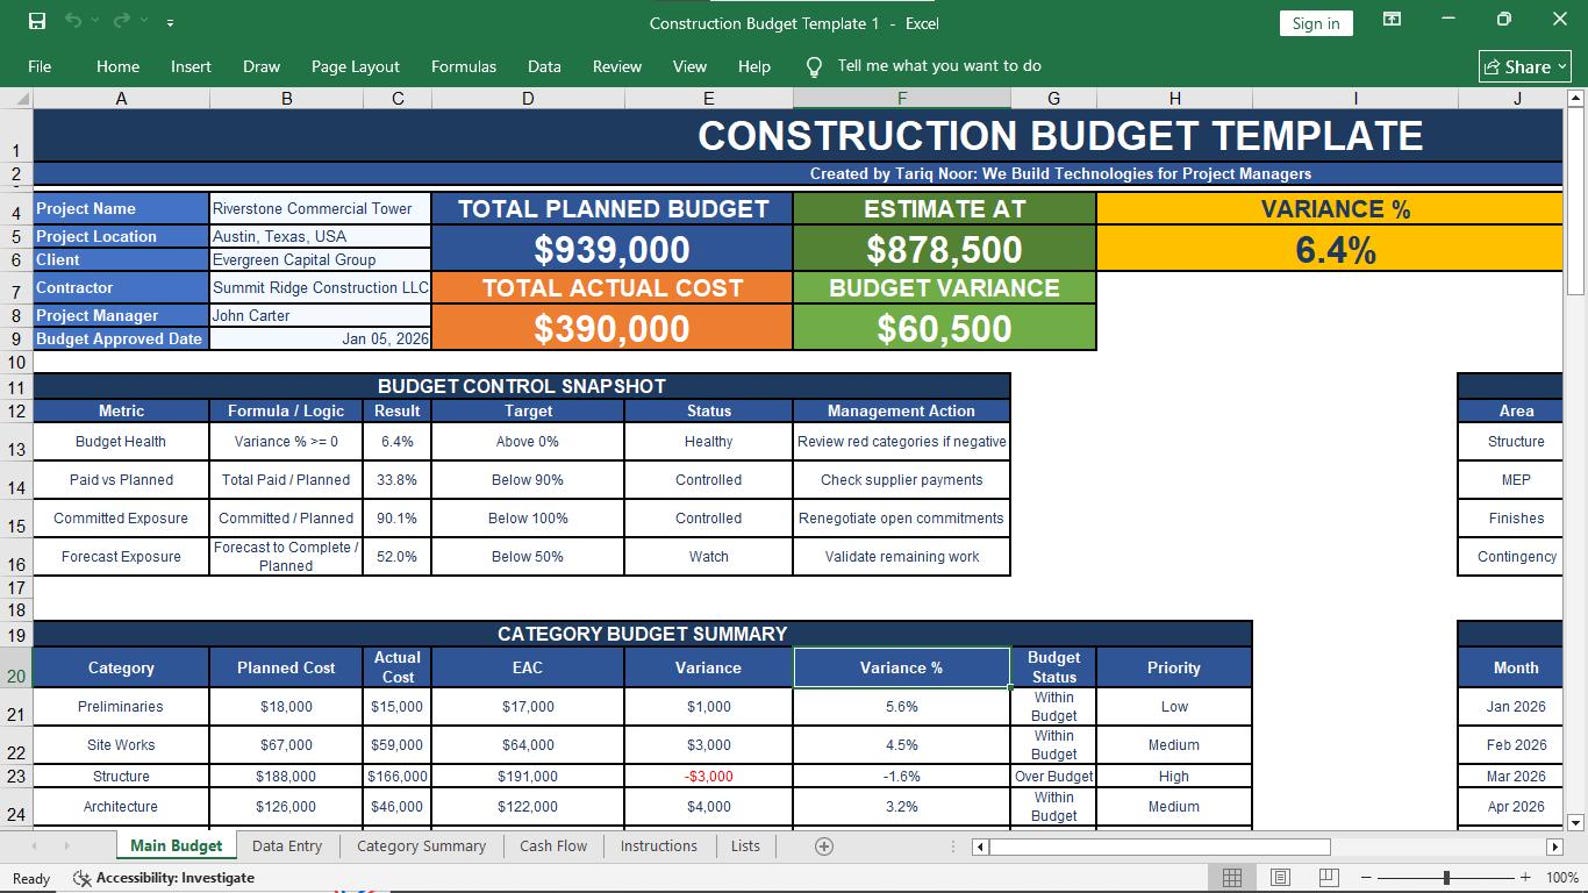1588x893 pixels.
Task: Select column F header
Action: 902,98
